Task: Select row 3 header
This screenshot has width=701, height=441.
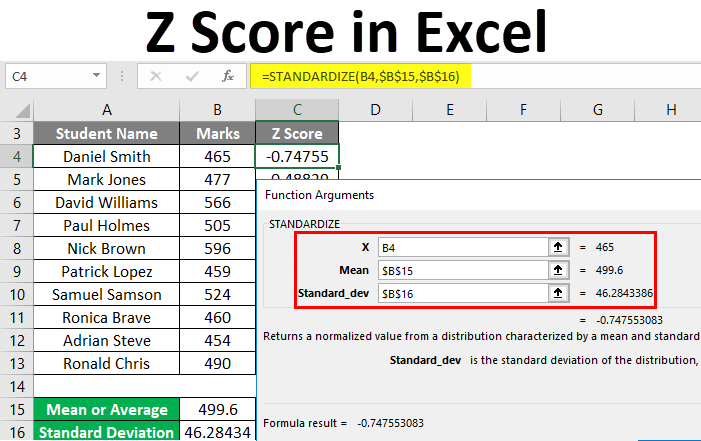Action: tap(17, 133)
